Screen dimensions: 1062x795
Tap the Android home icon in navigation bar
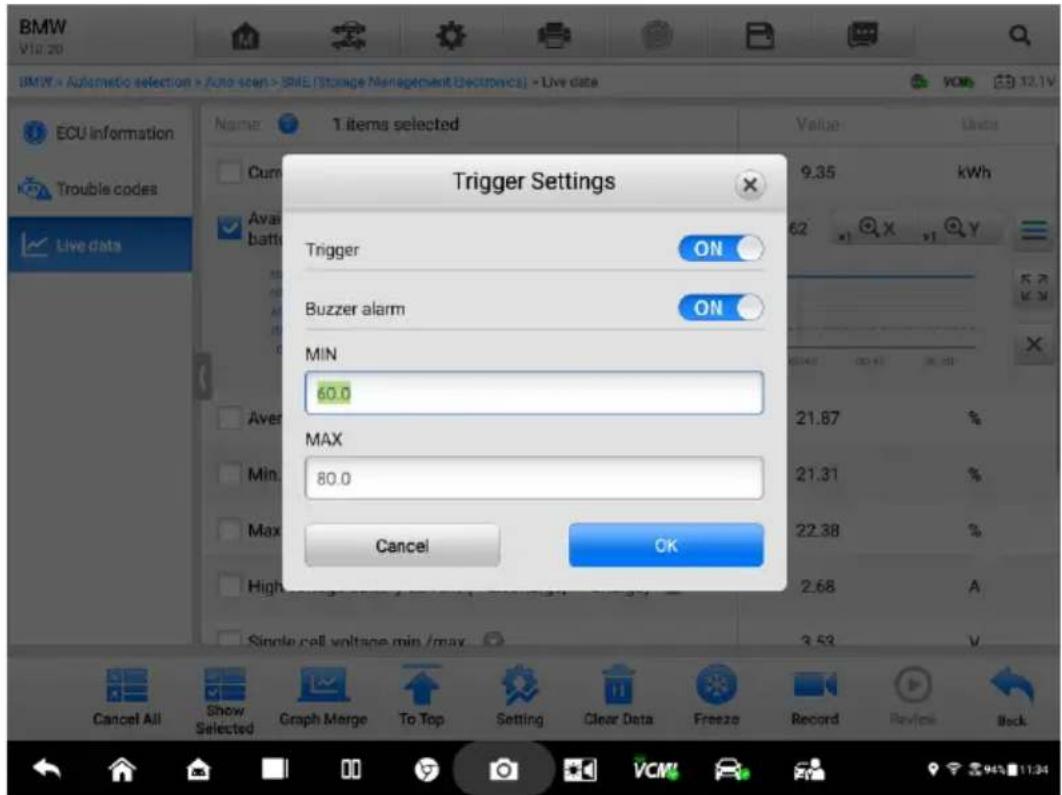[123, 769]
